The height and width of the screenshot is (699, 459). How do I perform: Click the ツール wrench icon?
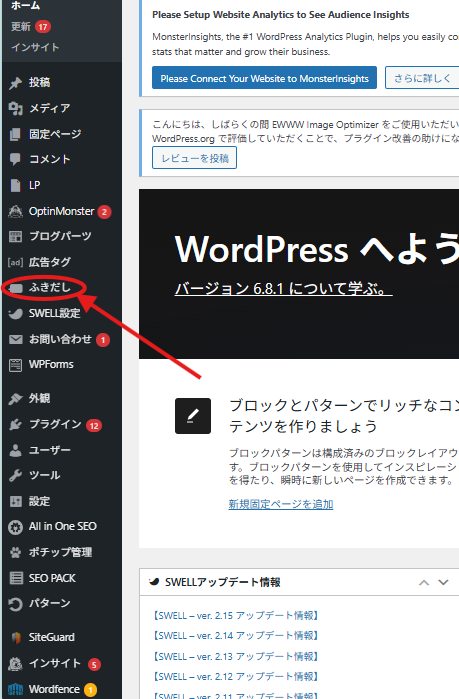(16, 476)
